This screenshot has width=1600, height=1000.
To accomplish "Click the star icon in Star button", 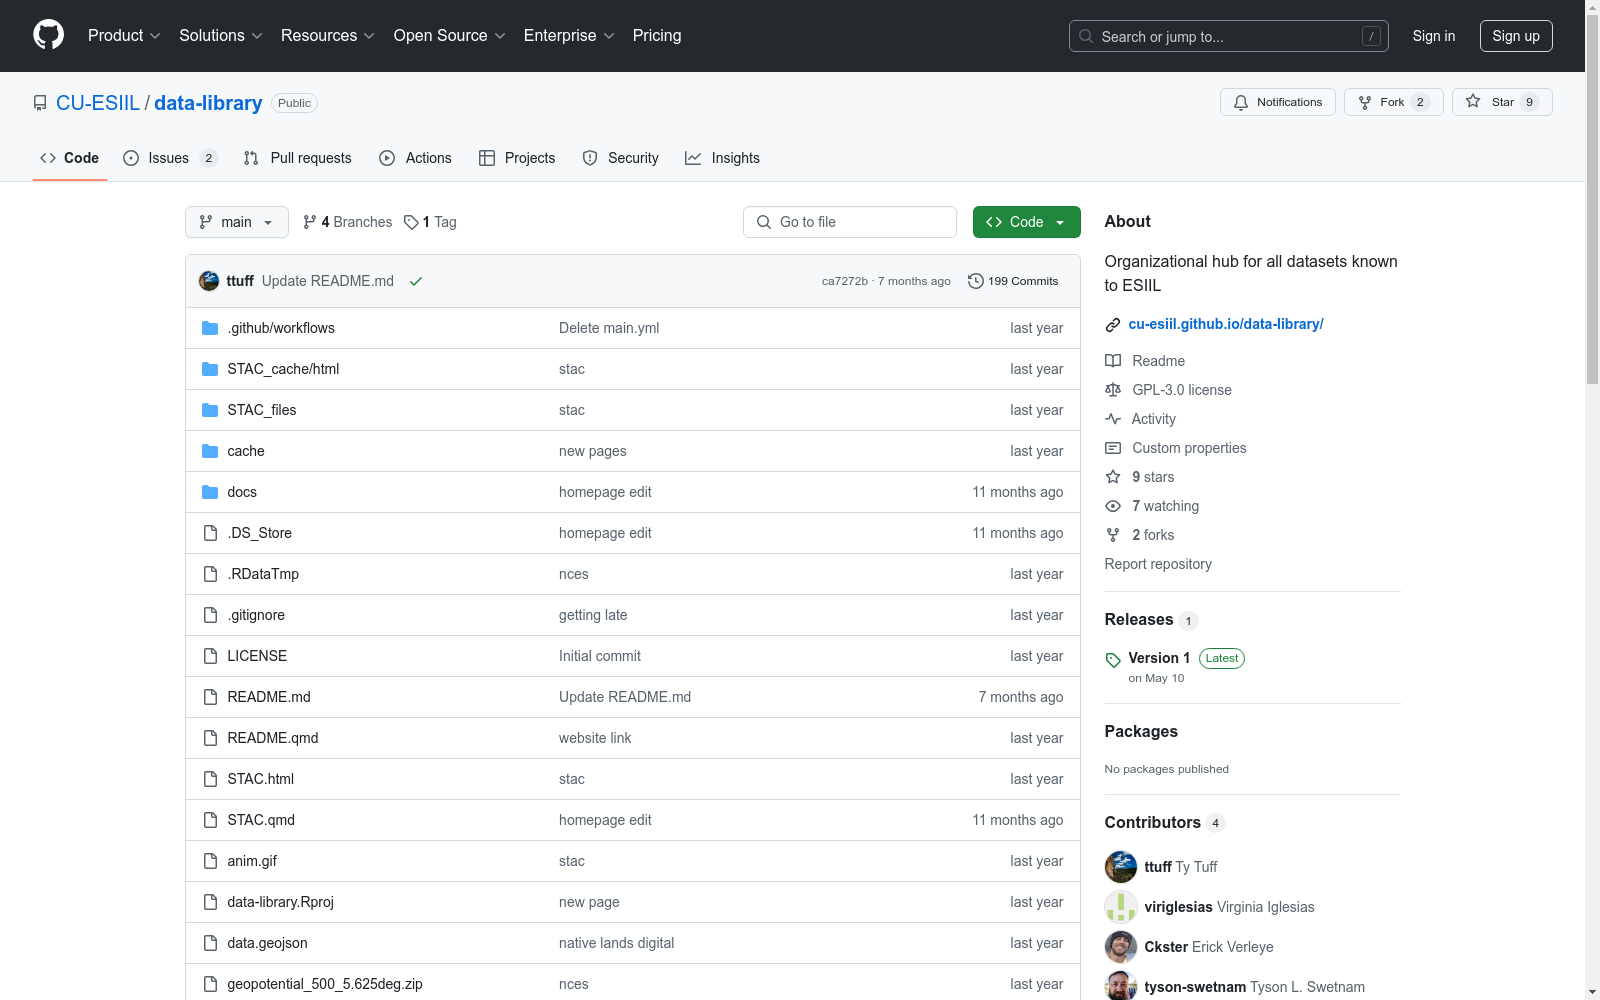I will point(1473,101).
